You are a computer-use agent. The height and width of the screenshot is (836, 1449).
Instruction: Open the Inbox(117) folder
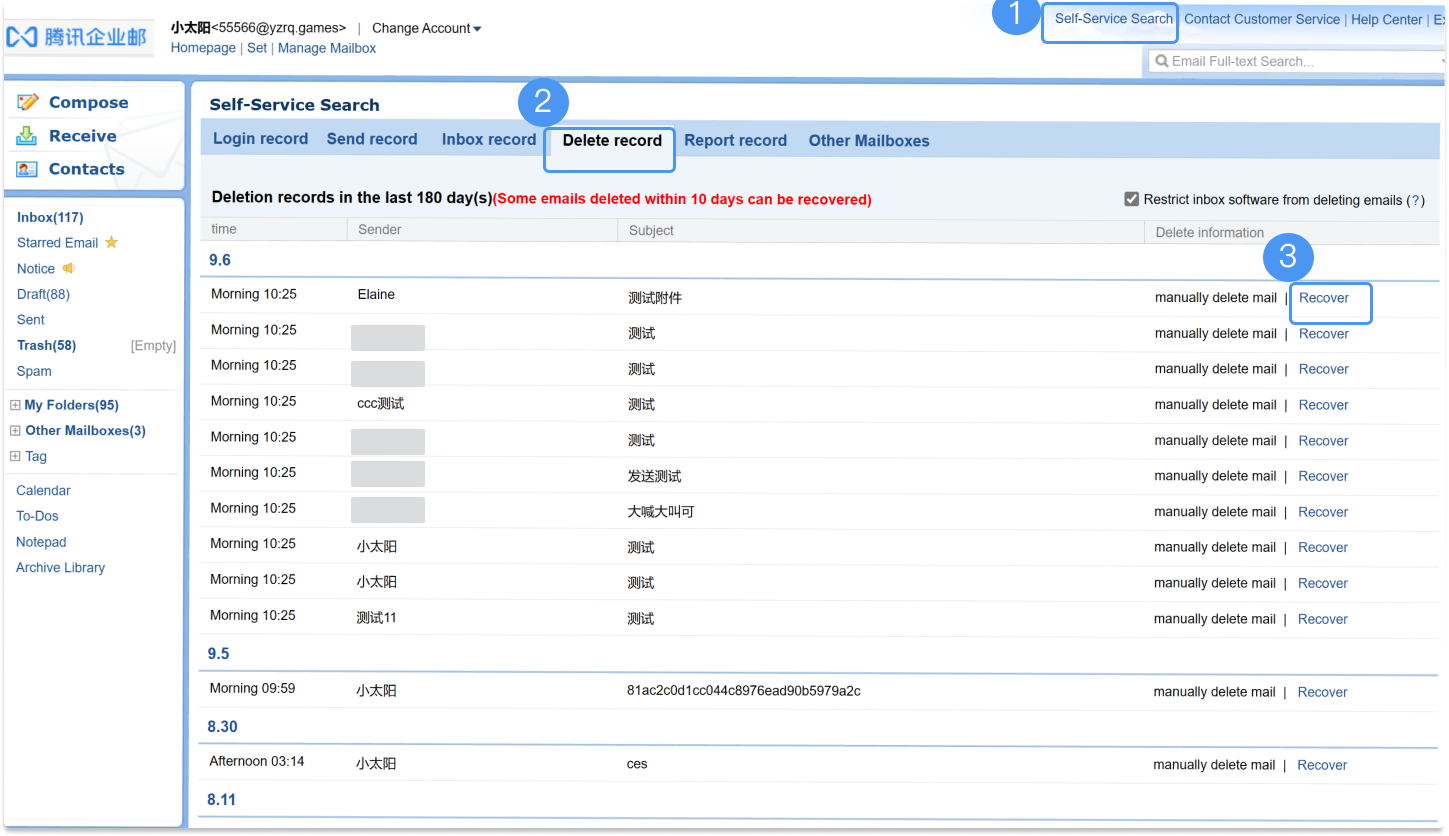[x=50, y=217]
